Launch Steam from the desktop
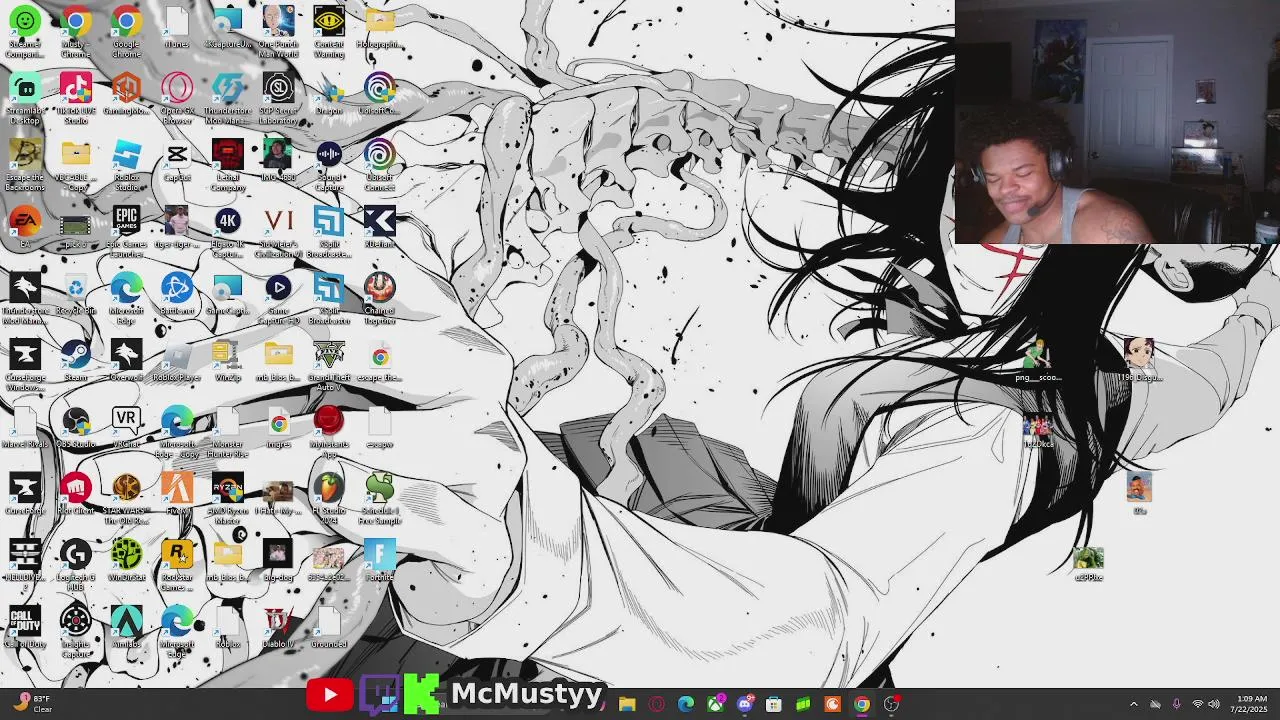Viewport: 1280px width, 720px height. point(76,360)
